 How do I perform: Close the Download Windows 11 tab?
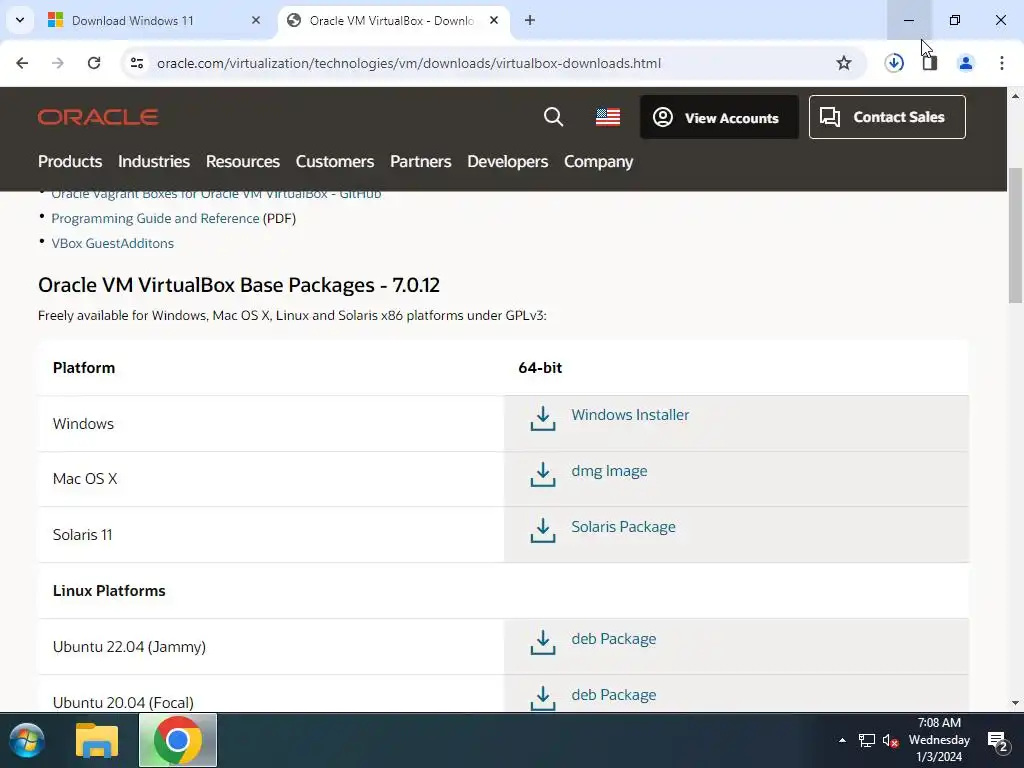255,20
